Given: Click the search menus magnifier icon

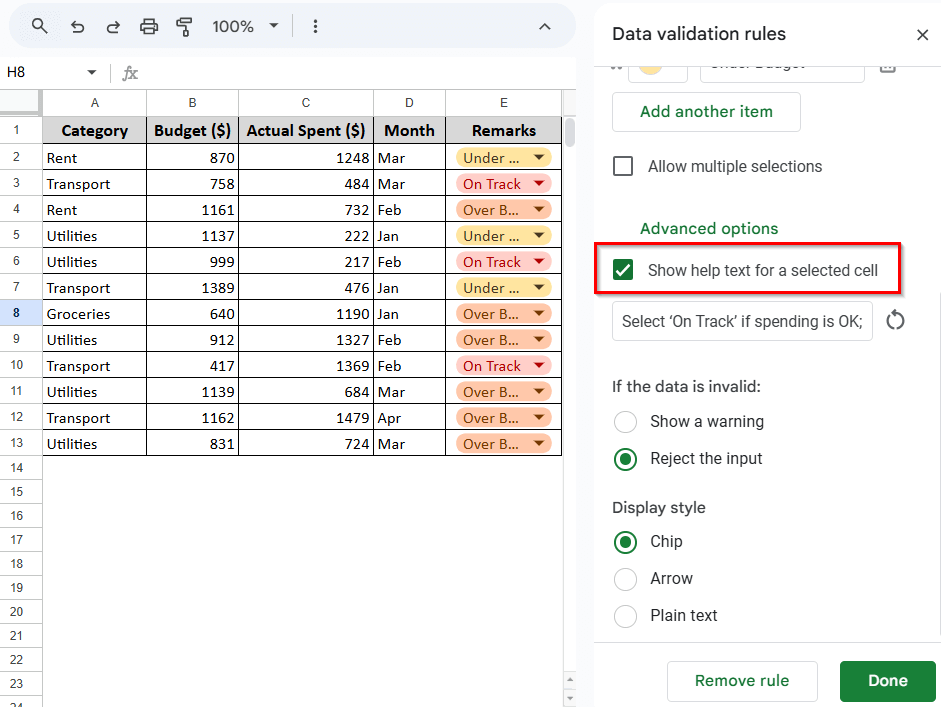Looking at the screenshot, I should 40,26.
